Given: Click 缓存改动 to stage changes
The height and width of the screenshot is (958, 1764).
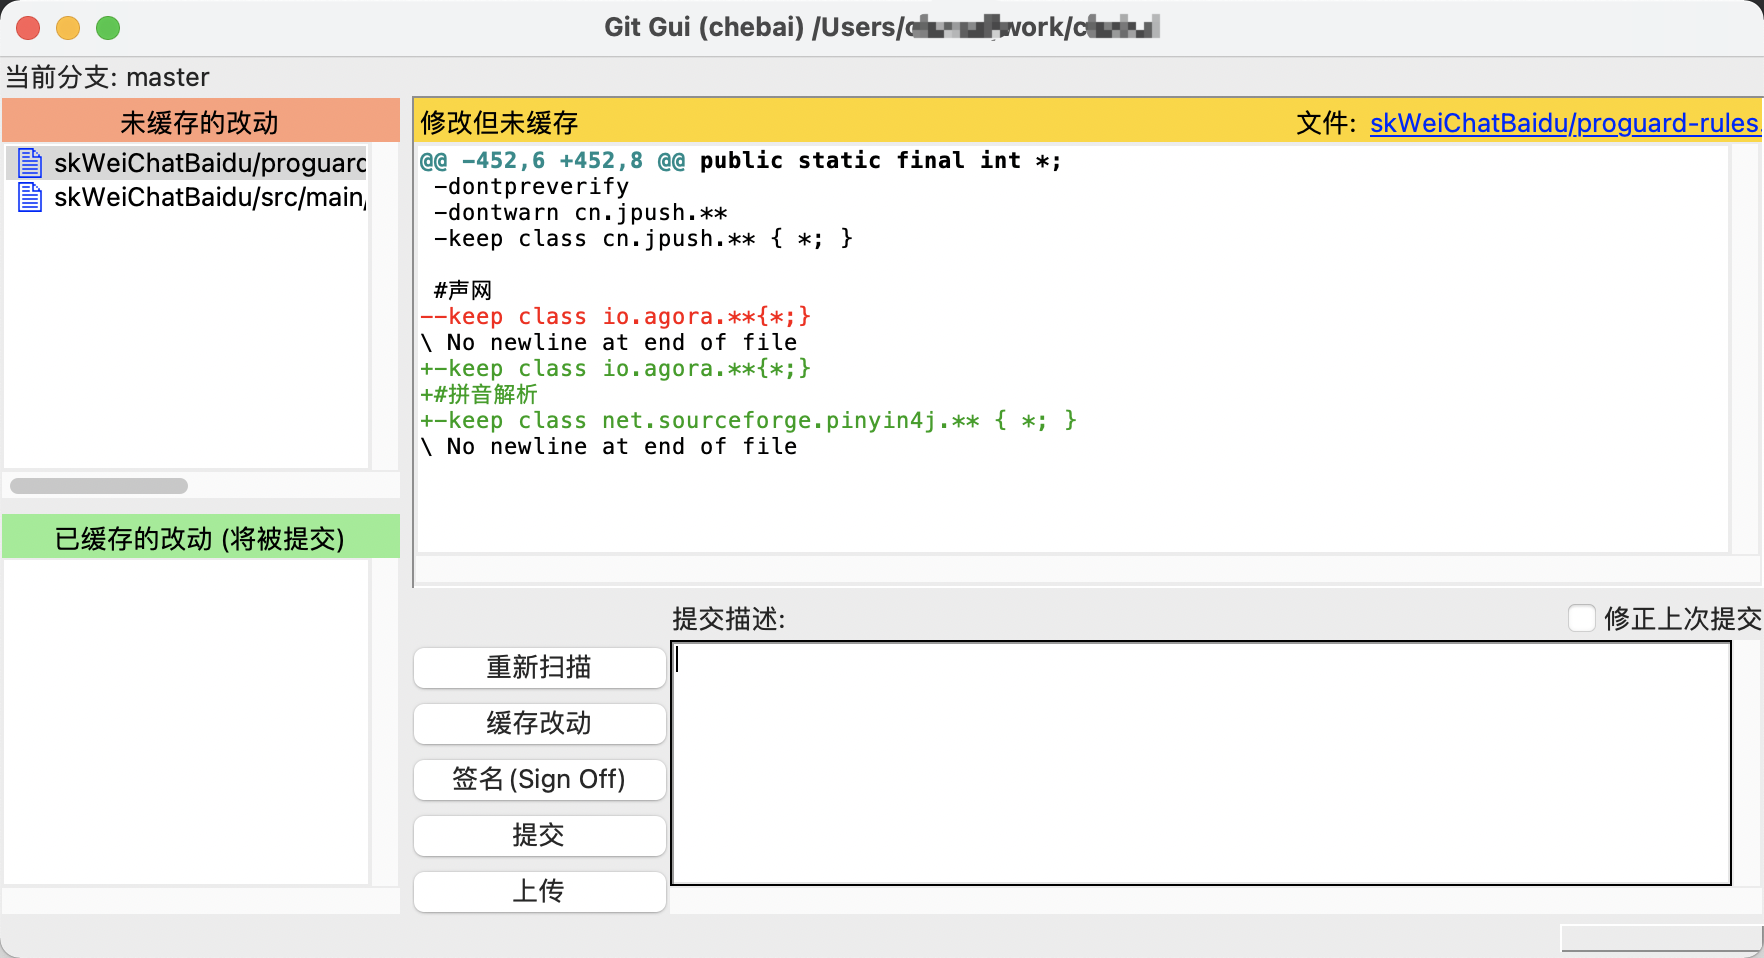Looking at the screenshot, I should point(539,723).
